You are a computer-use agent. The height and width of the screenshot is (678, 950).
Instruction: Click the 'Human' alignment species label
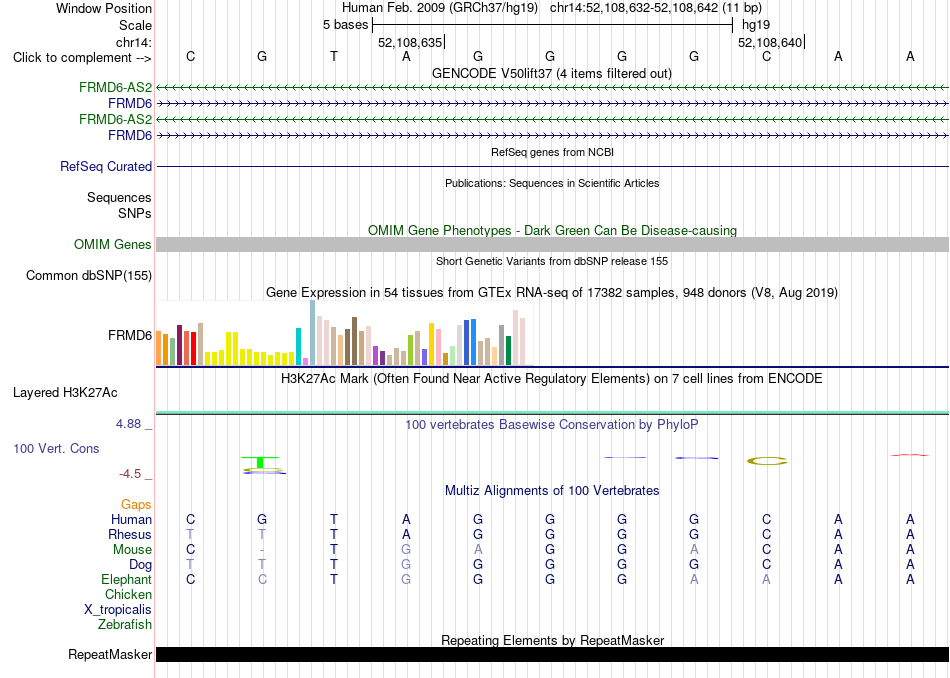tap(131, 519)
